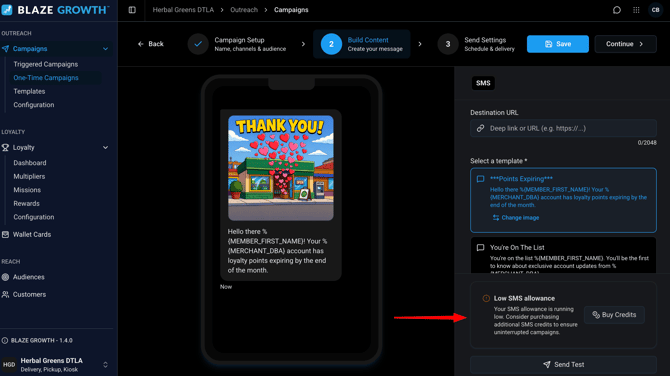Image resolution: width=670 pixels, height=376 pixels.
Task: Open Templates in Outreach
Action: 29,91
